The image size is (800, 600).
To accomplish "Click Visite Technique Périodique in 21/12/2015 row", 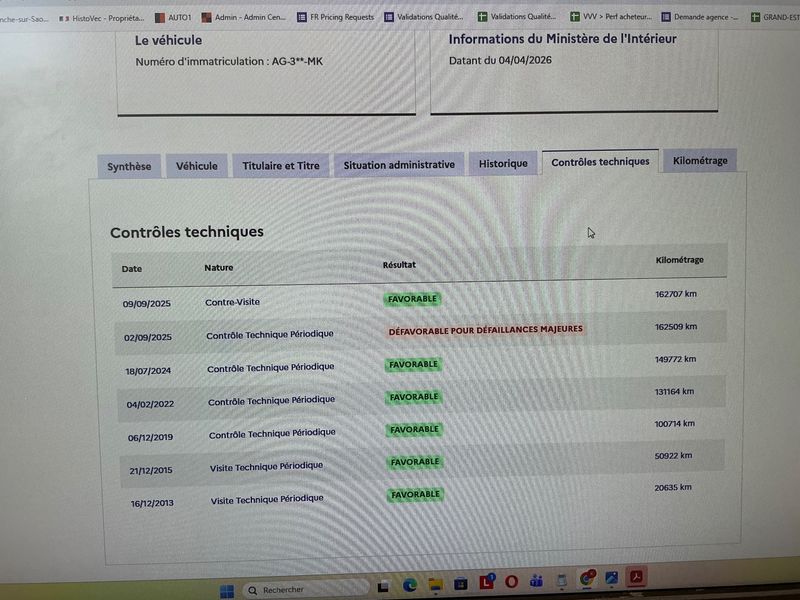I will tap(266, 466).
